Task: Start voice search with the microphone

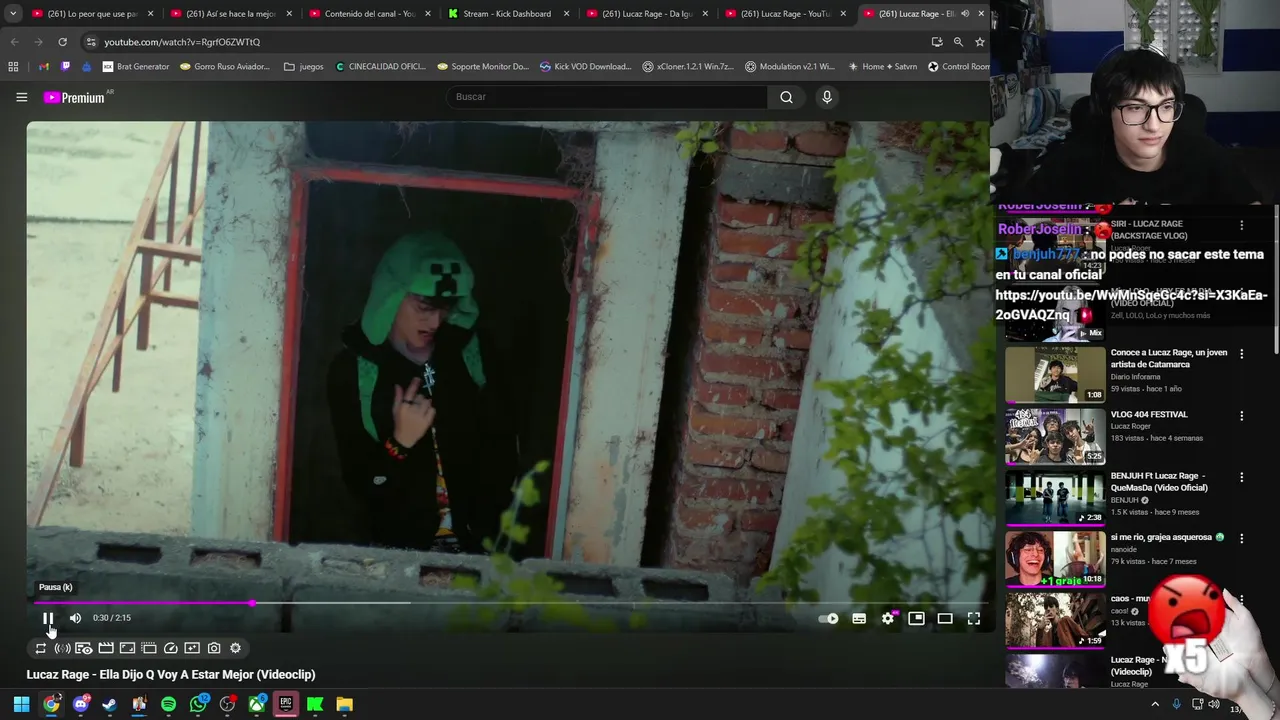Action: coord(826,97)
